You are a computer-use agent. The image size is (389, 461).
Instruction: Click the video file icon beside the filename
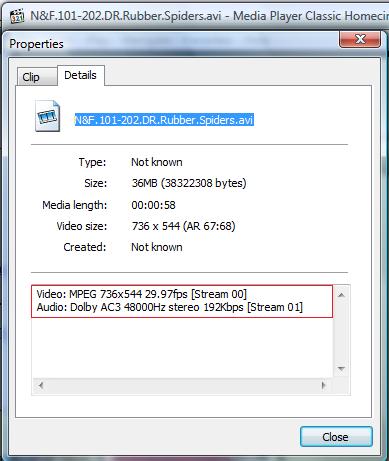coord(48,116)
